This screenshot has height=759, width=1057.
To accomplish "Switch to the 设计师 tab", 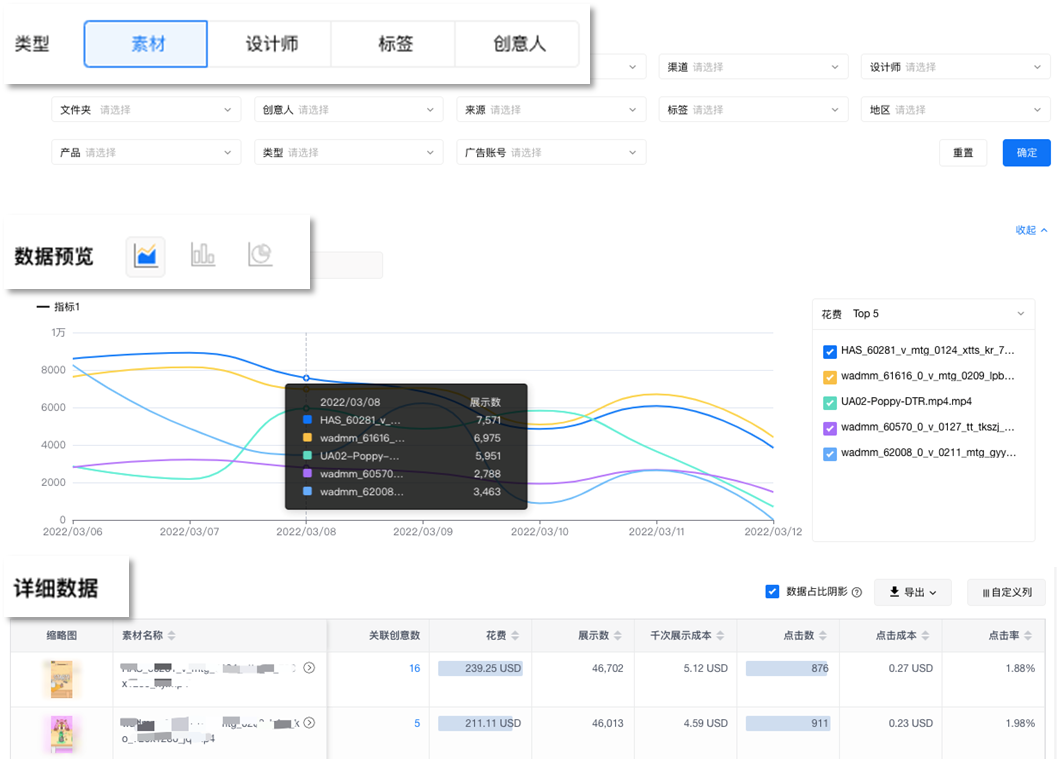I will (270, 44).
